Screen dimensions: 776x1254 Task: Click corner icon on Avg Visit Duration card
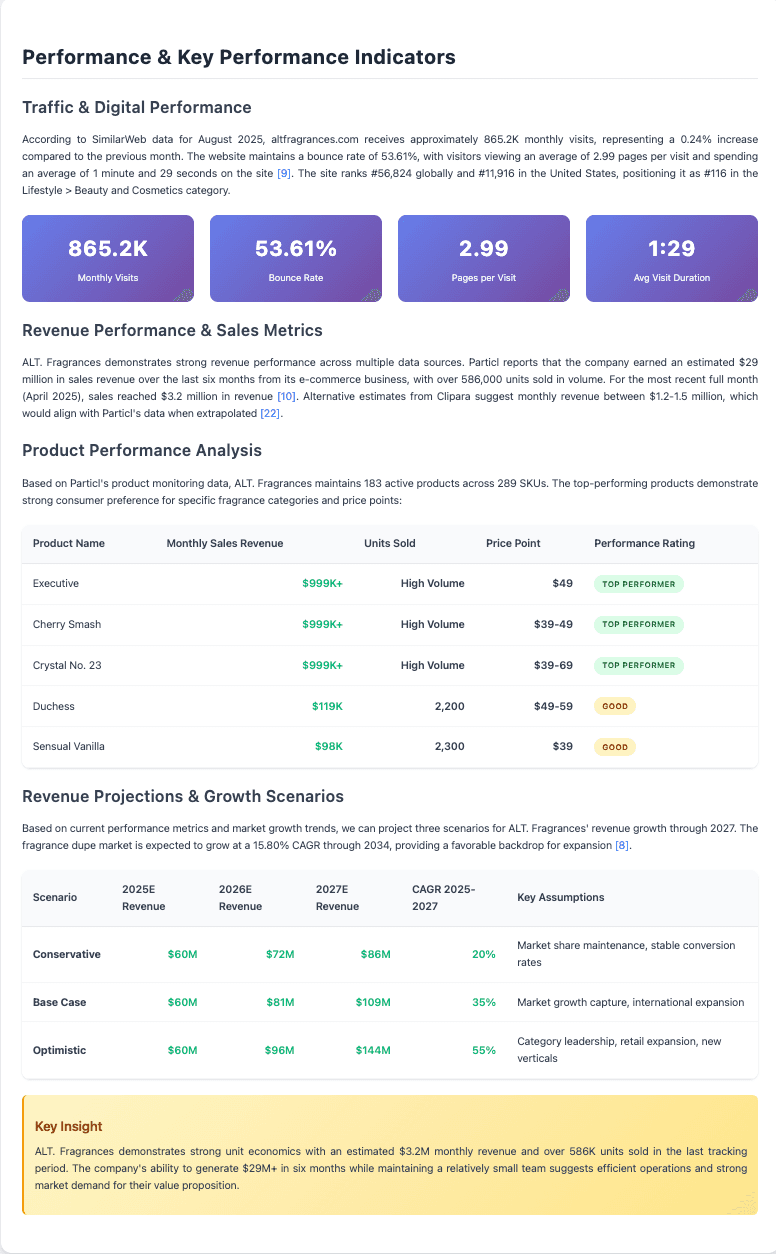747,294
